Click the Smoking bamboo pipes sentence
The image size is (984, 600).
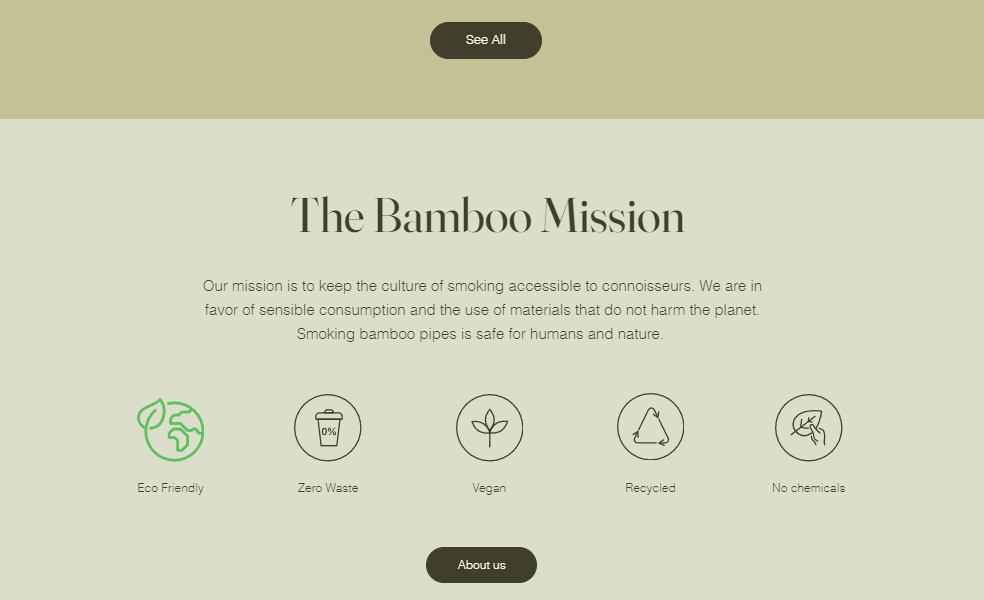click(480, 334)
